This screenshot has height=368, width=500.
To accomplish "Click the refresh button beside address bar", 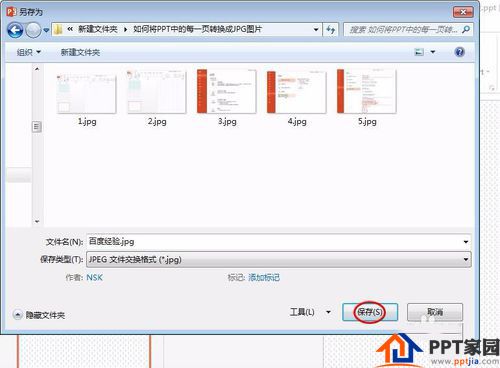I will coord(331,30).
